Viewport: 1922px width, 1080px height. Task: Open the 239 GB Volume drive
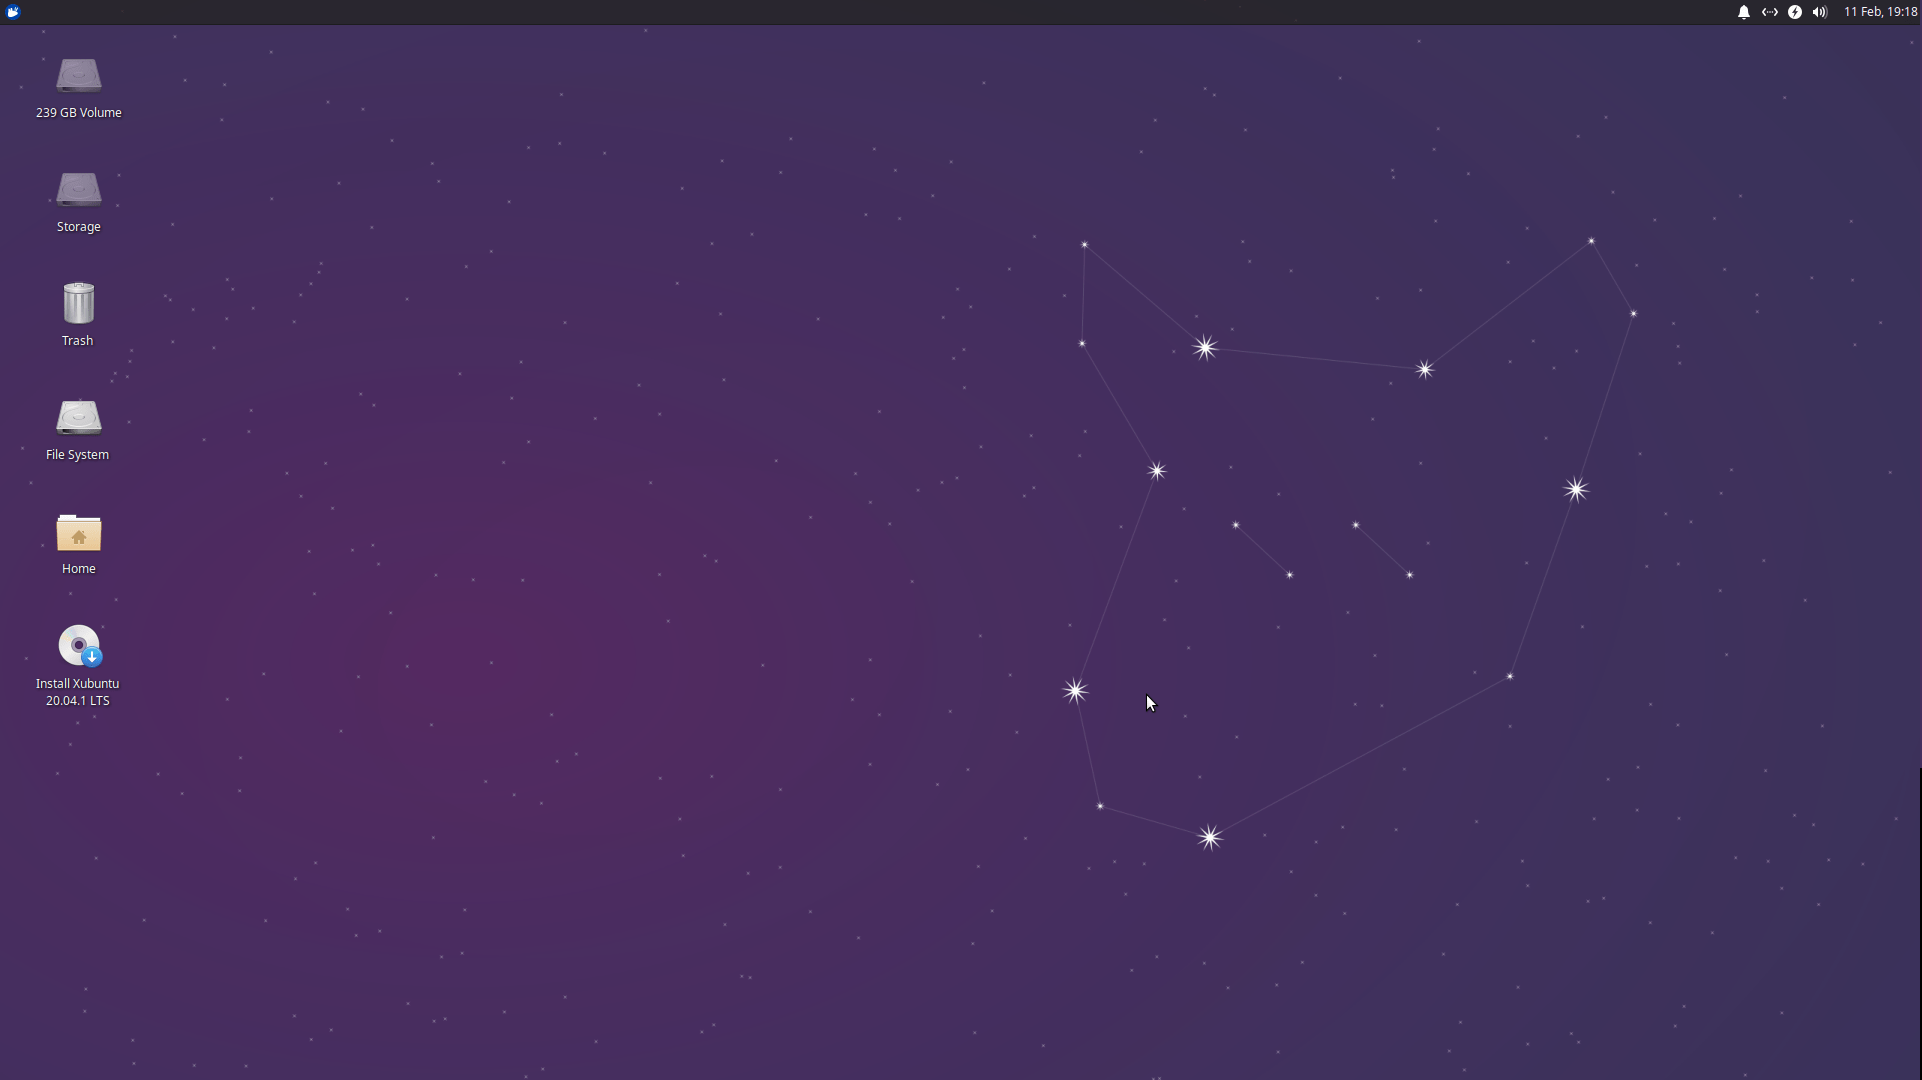[78, 75]
